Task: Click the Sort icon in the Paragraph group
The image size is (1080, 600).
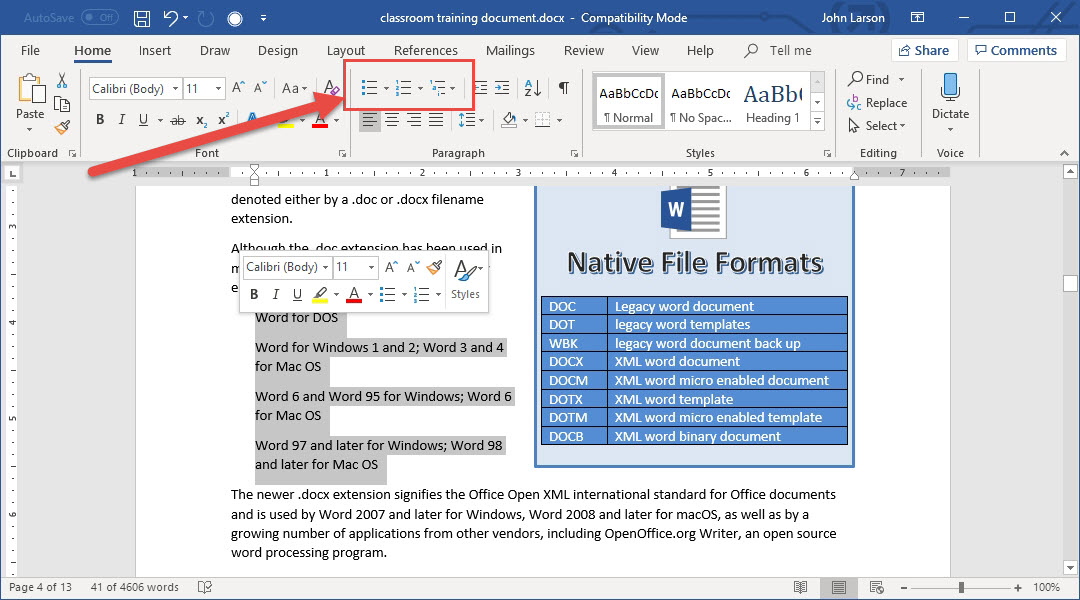Action: click(533, 89)
